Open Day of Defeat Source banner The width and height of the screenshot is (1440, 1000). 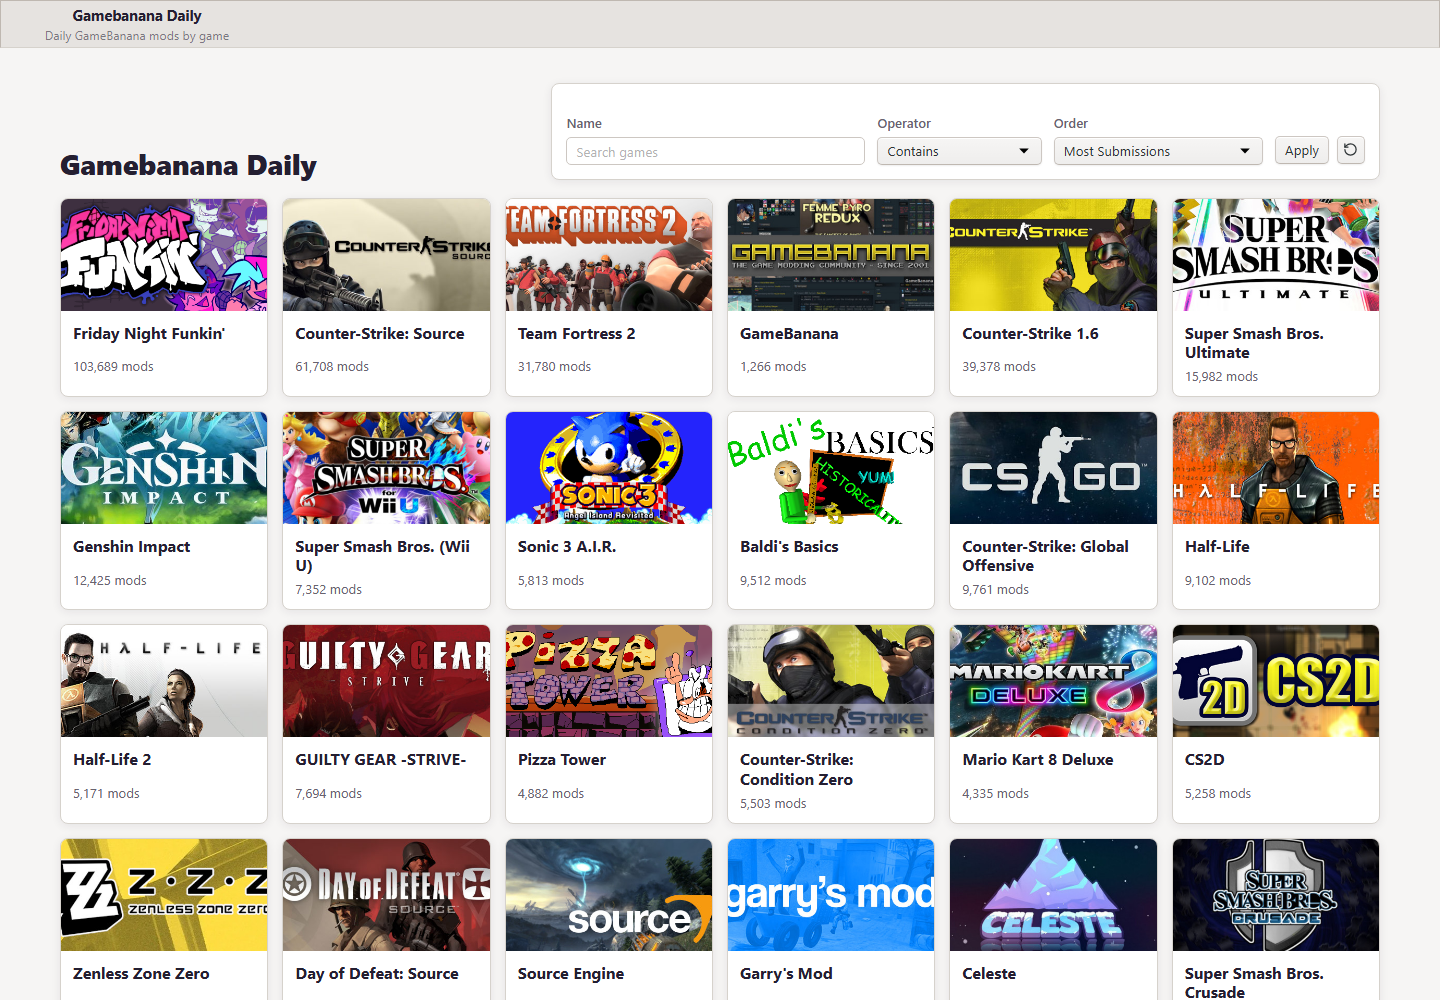(x=386, y=895)
